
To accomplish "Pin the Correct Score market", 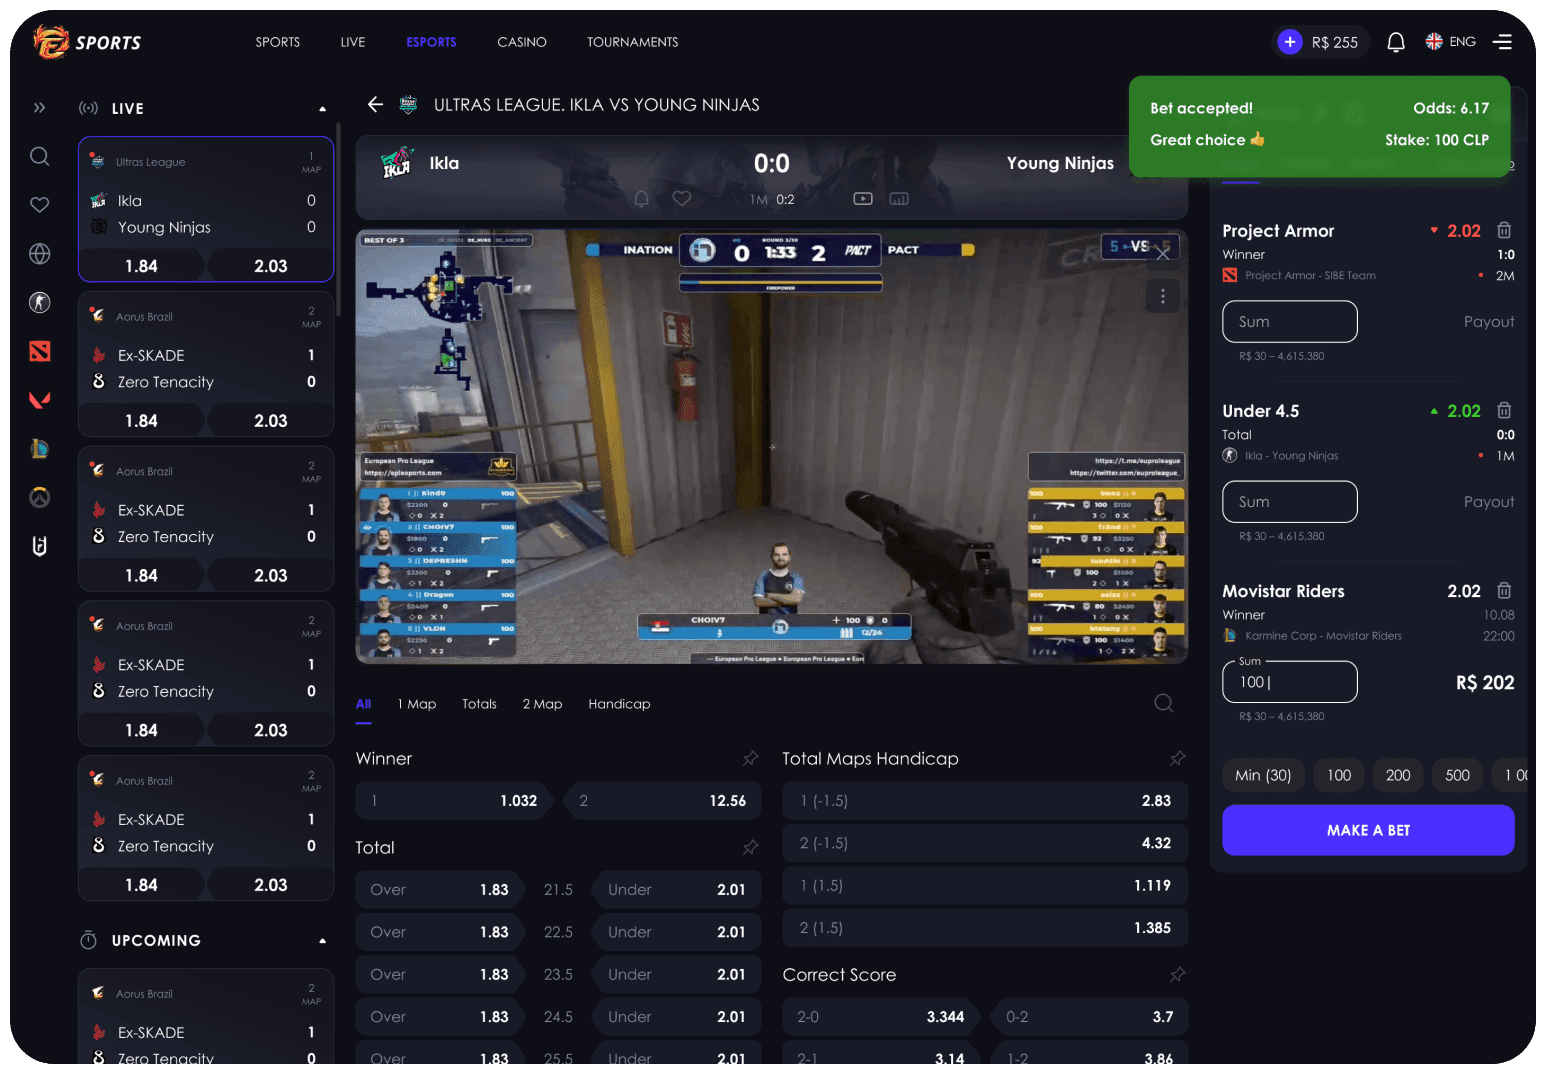I will (x=1177, y=975).
